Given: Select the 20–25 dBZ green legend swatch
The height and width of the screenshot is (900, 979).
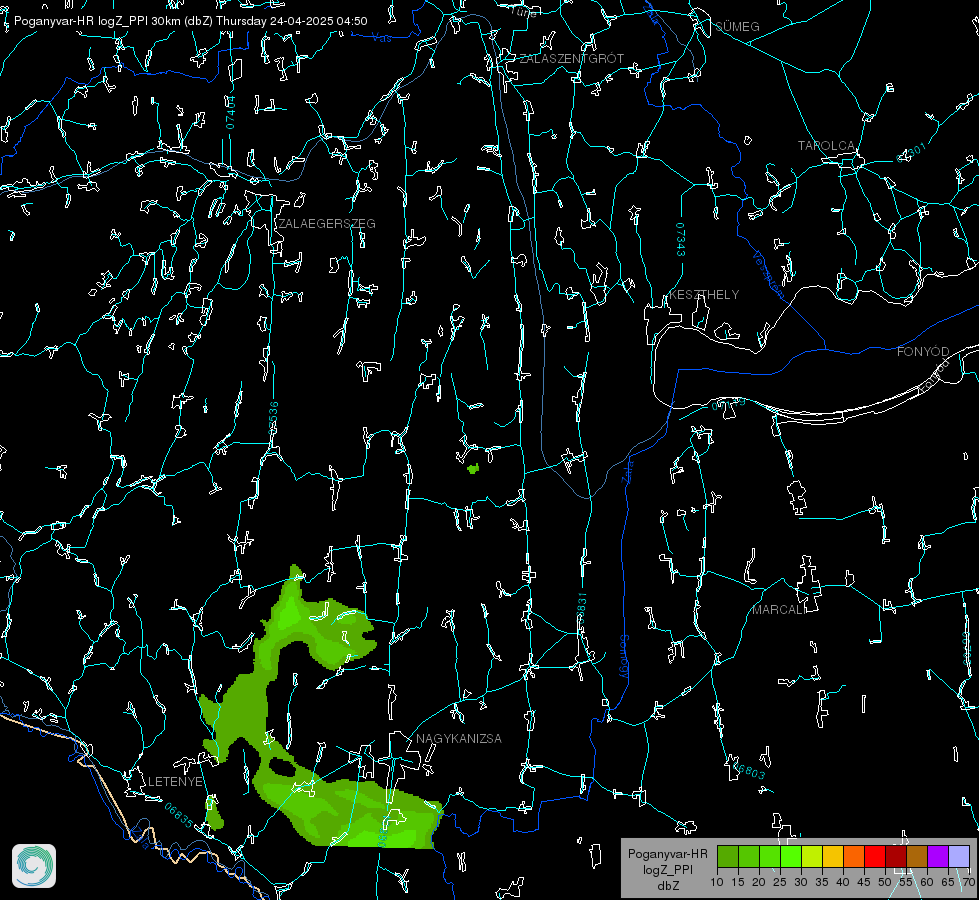Looking at the screenshot, I should pyautogui.click(x=770, y=857).
